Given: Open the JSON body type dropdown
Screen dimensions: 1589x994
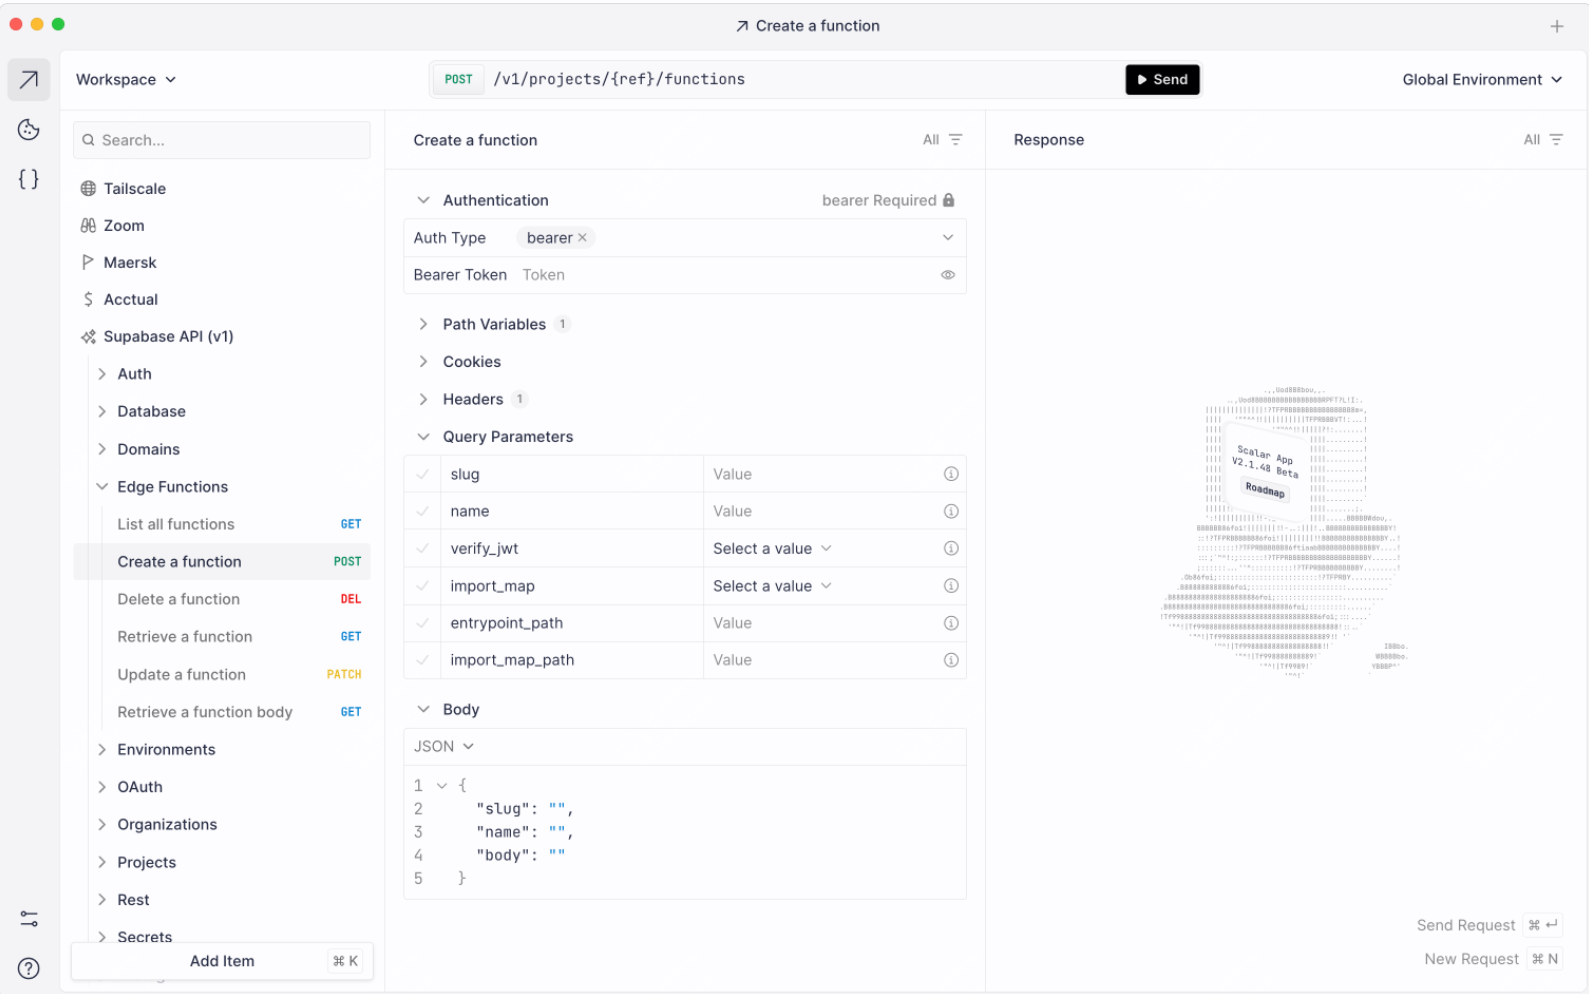Looking at the screenshot, I should (443, 747).
